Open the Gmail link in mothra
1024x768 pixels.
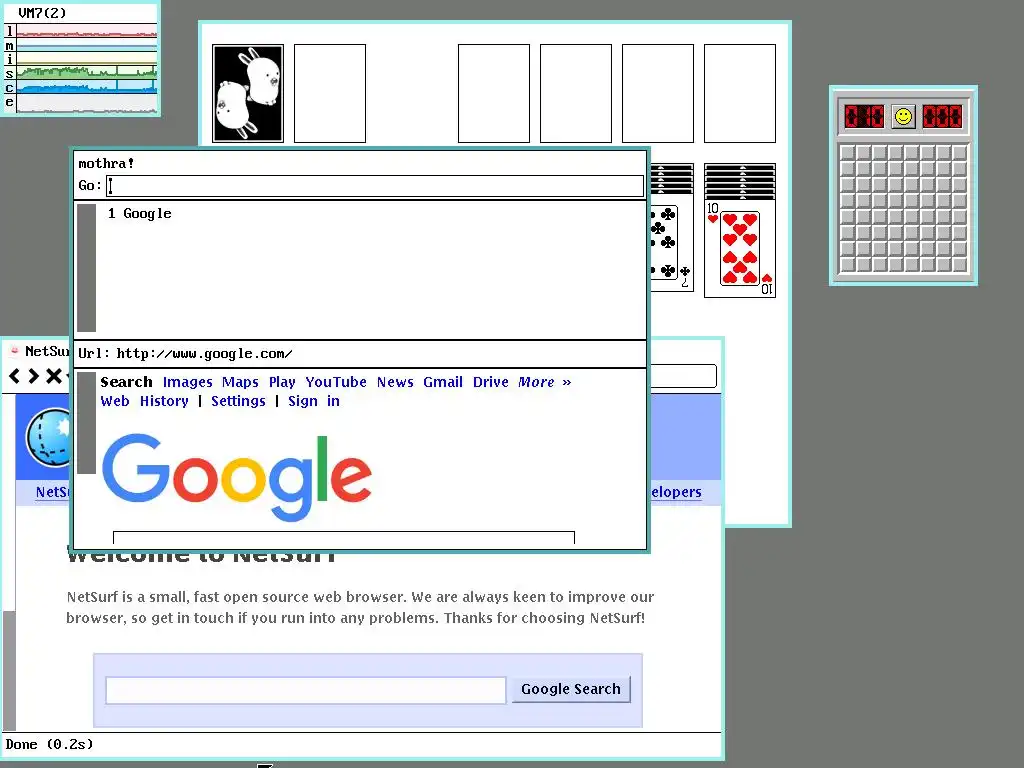(x=443, y=382)
